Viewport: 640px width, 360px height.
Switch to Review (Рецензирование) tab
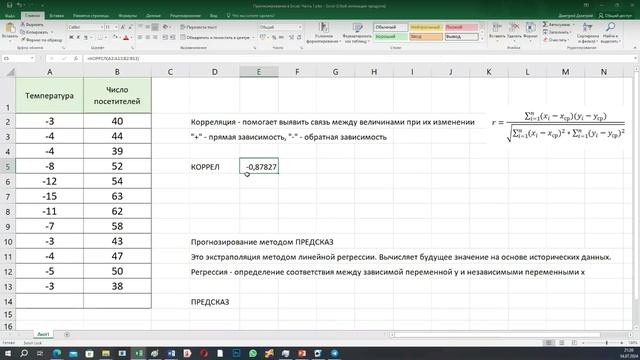tap(185, 16)
